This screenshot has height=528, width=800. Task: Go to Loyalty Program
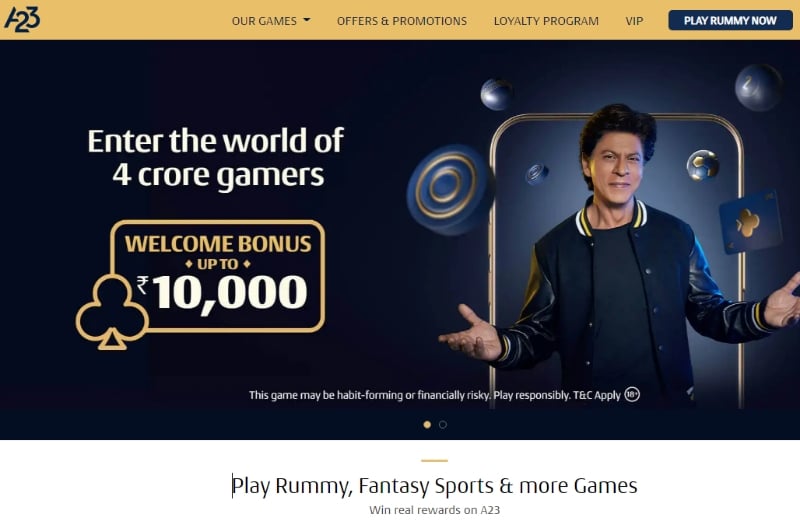pos(546,21)
